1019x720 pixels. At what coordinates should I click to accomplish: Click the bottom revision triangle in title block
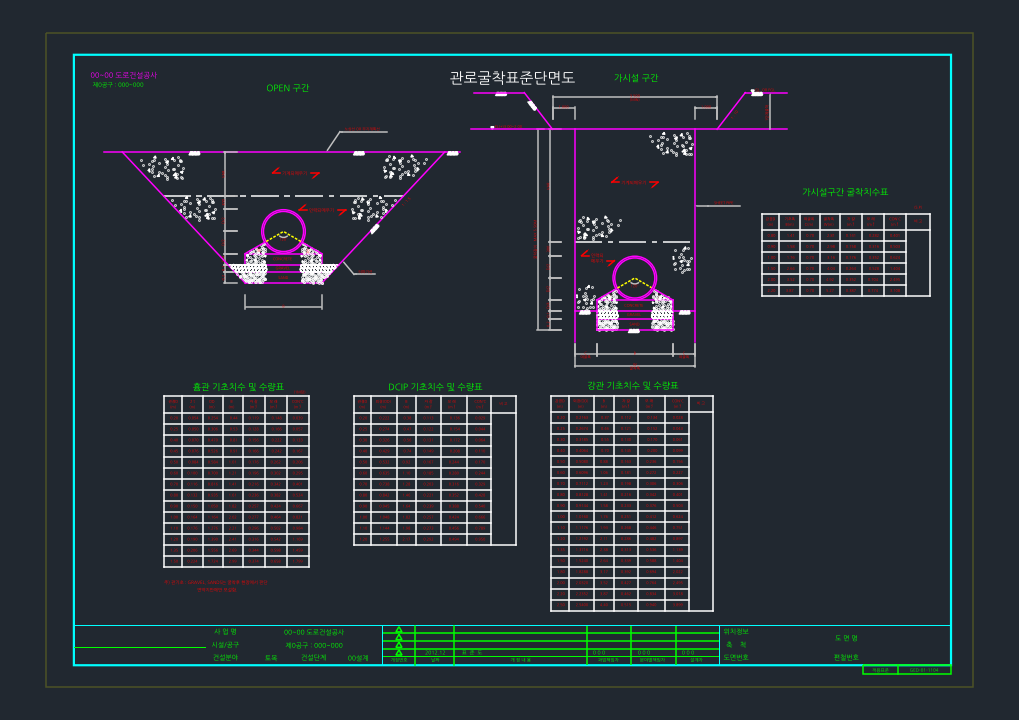pos(399,652)
